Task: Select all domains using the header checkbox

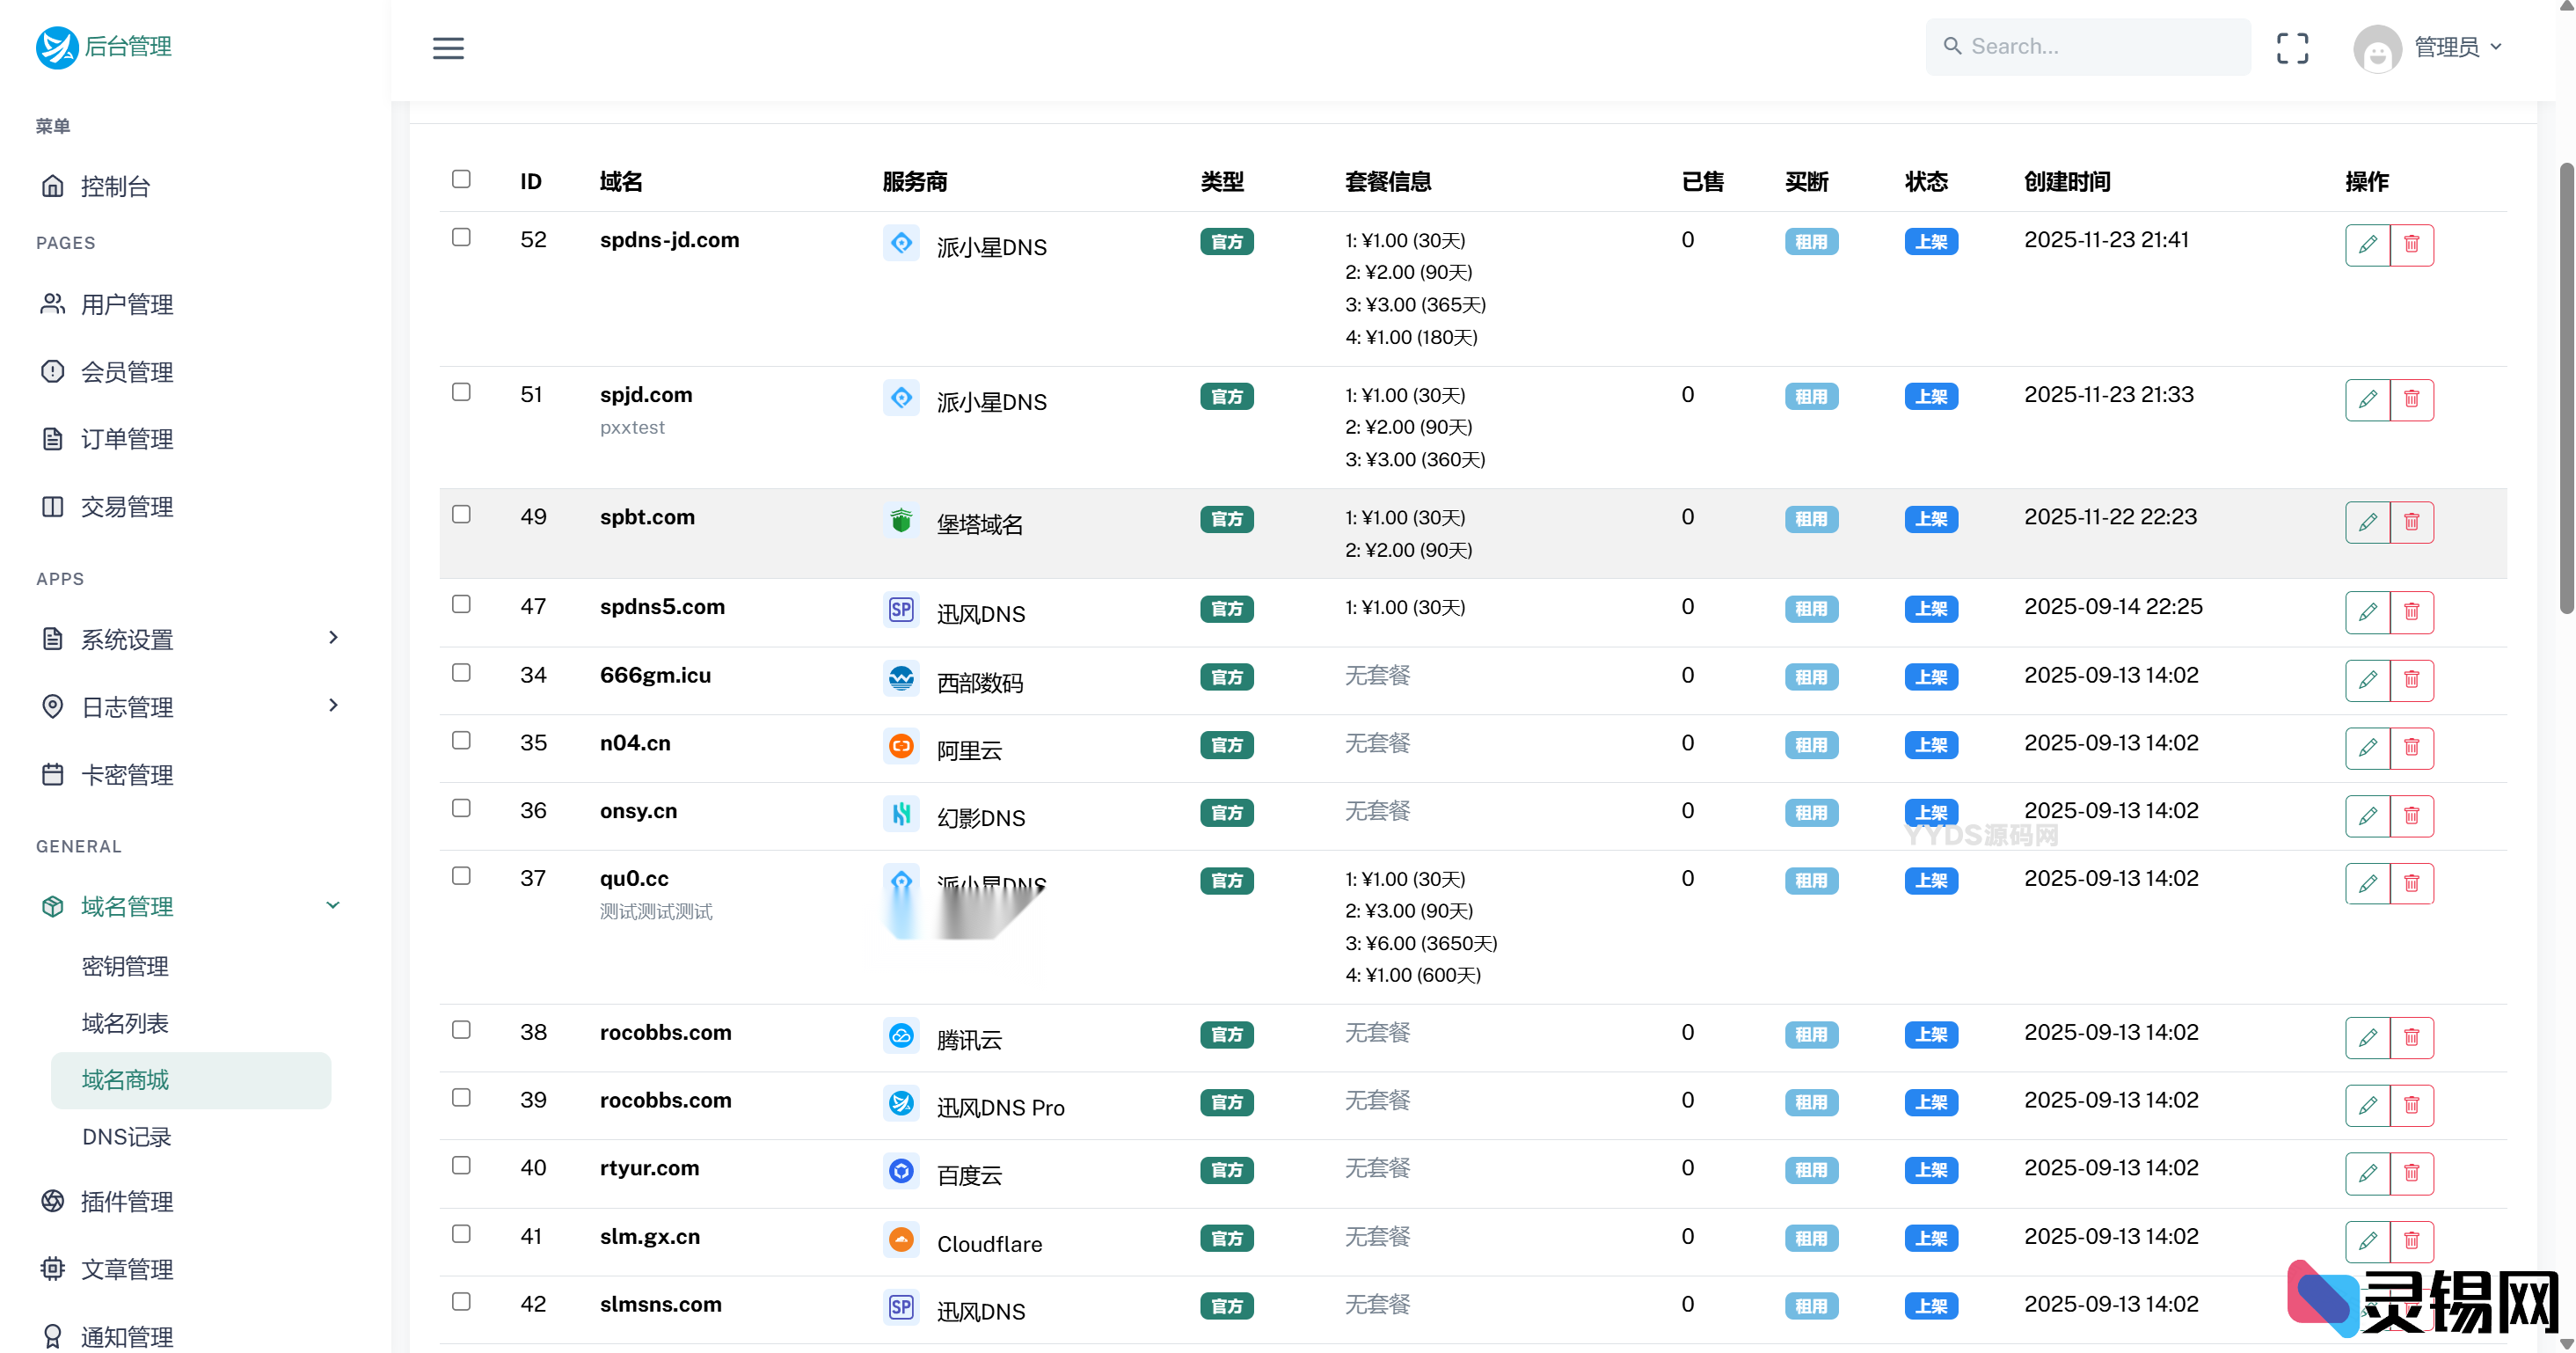Action: [461, 179]
